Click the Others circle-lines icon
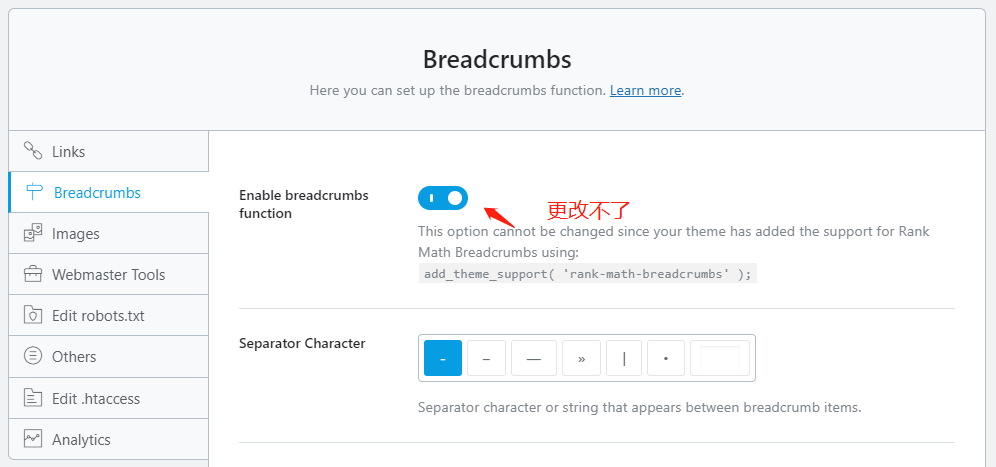Screen dimensions: 996x467 pos(32,356)
